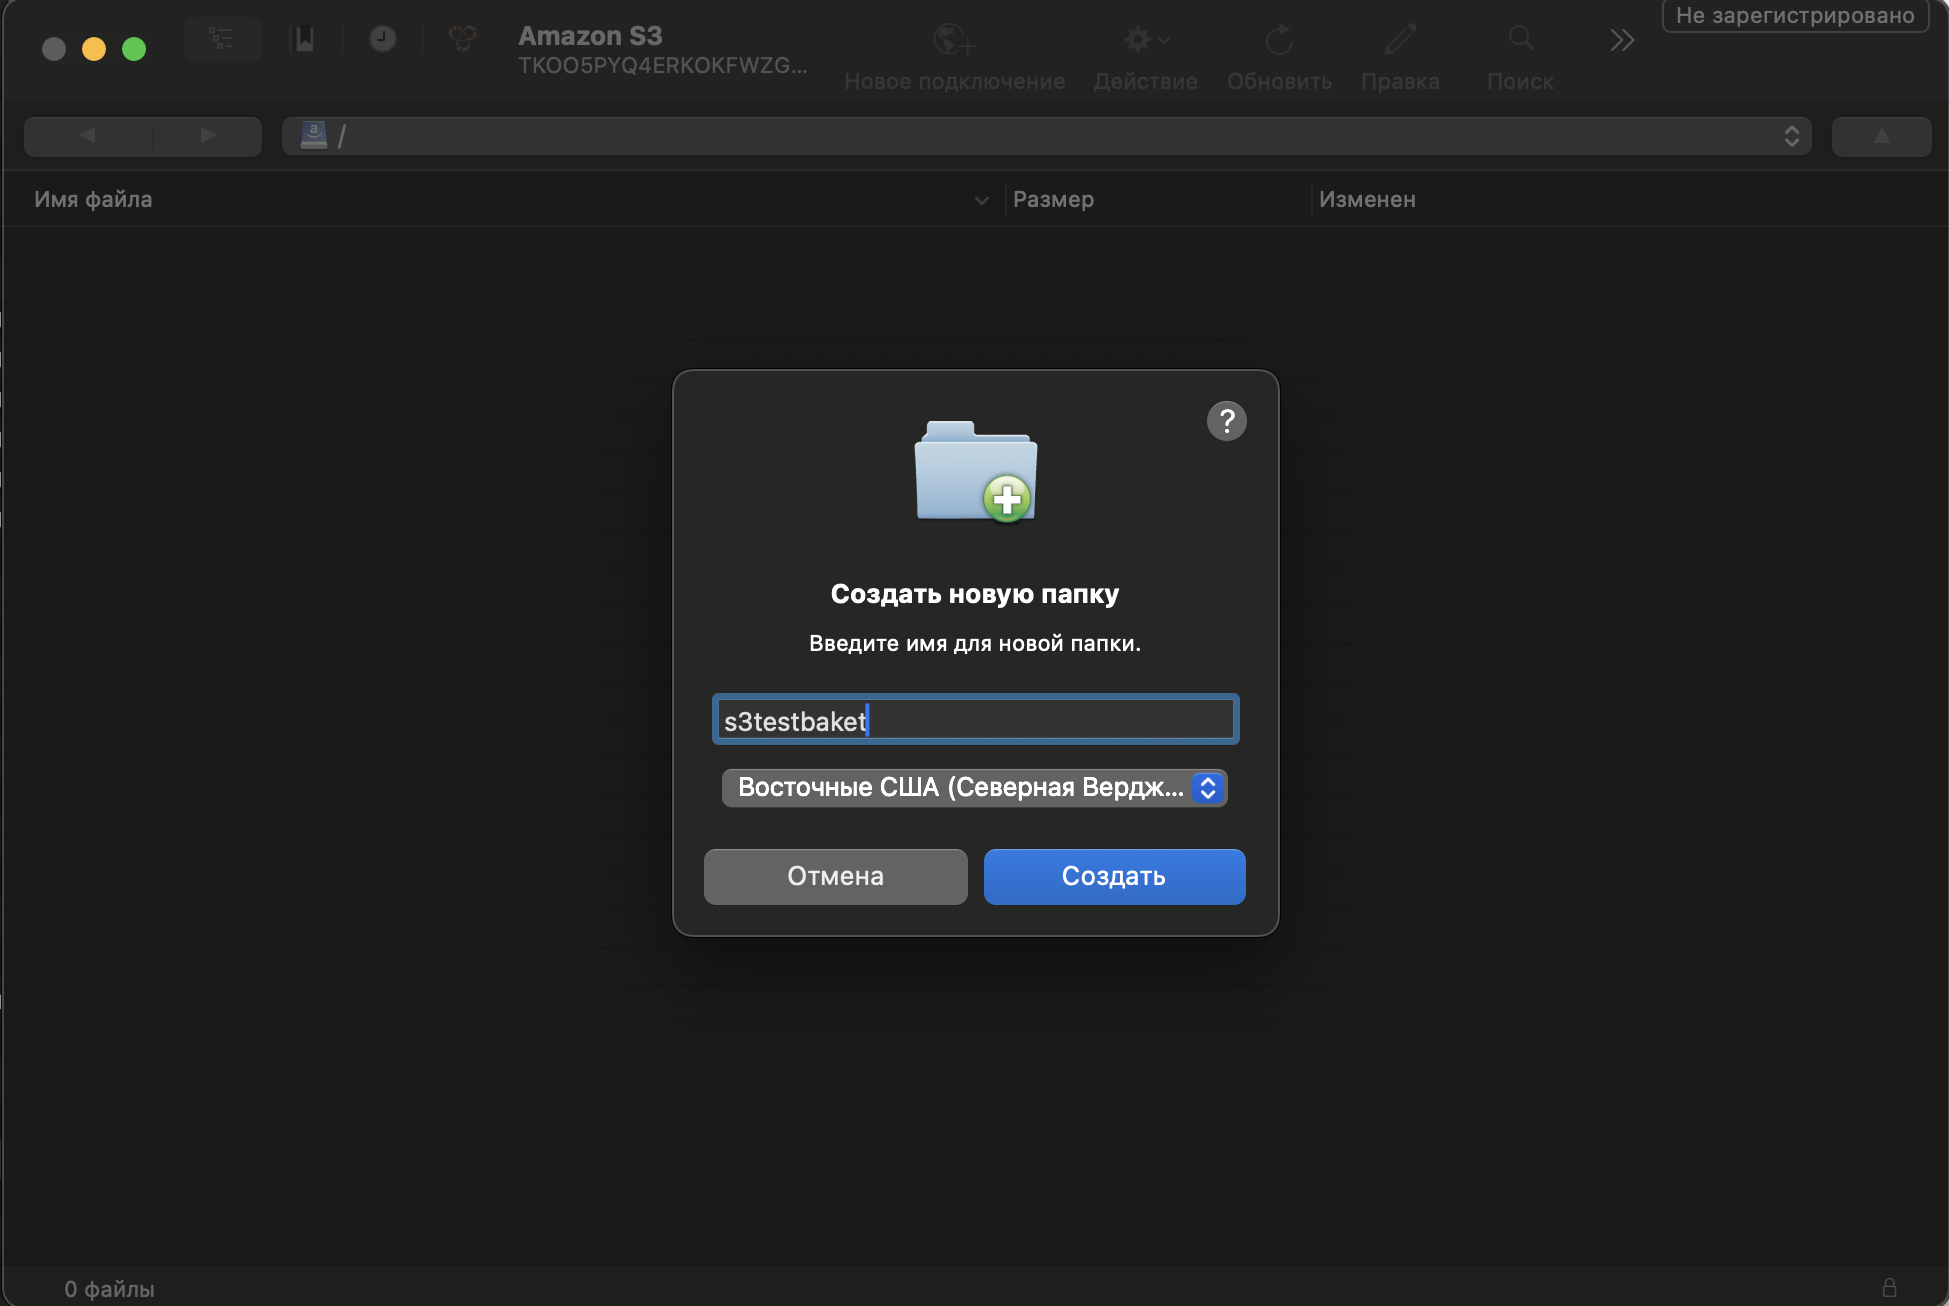This screenshot has width=1949, height=1306.
Task: Go back with the left arrow button
Action: pyautogui.click(x=88, y=136)
